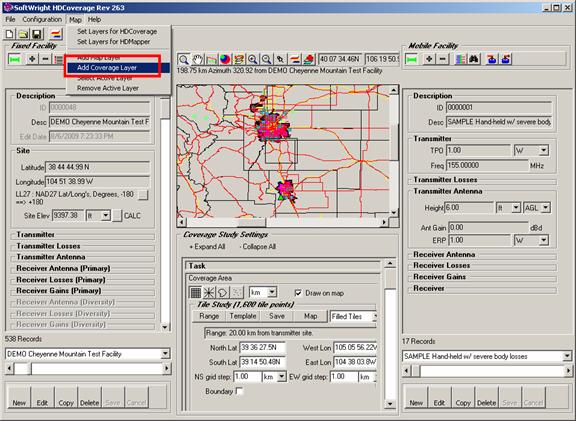Click the Freq 155.00000 input field
Screen dimensions: 576x421
[x=487, y=165]
